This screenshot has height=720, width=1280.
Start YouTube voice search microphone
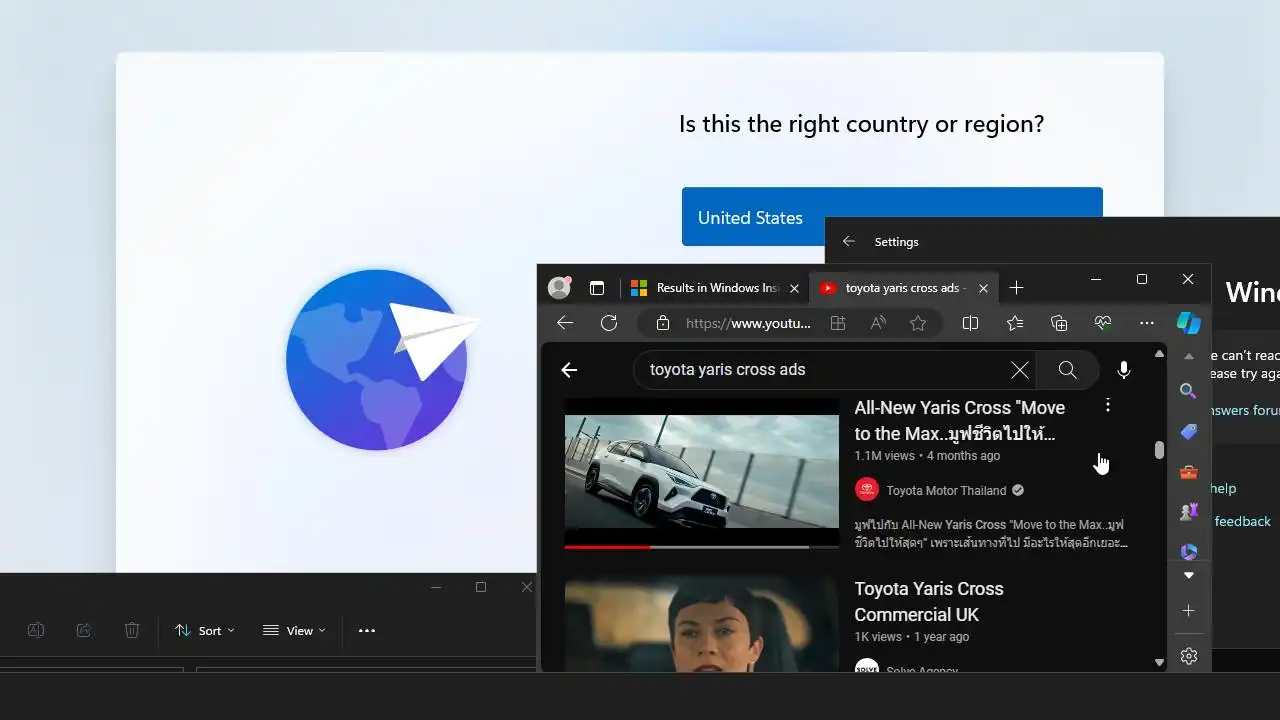[x=1124, y=370]
